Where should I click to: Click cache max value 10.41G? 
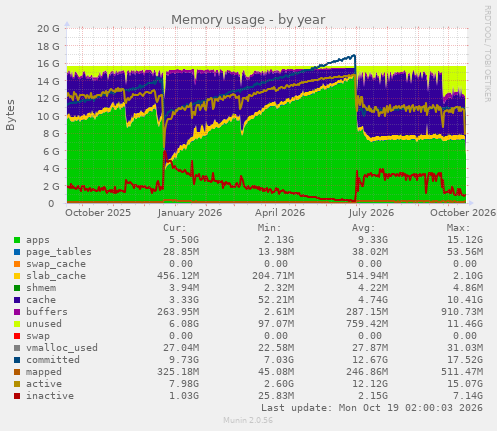click(465, 300)
